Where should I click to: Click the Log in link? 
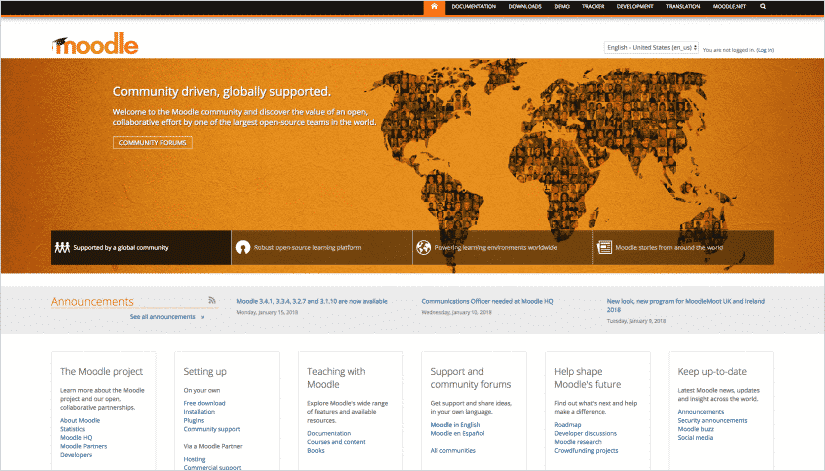765,50
